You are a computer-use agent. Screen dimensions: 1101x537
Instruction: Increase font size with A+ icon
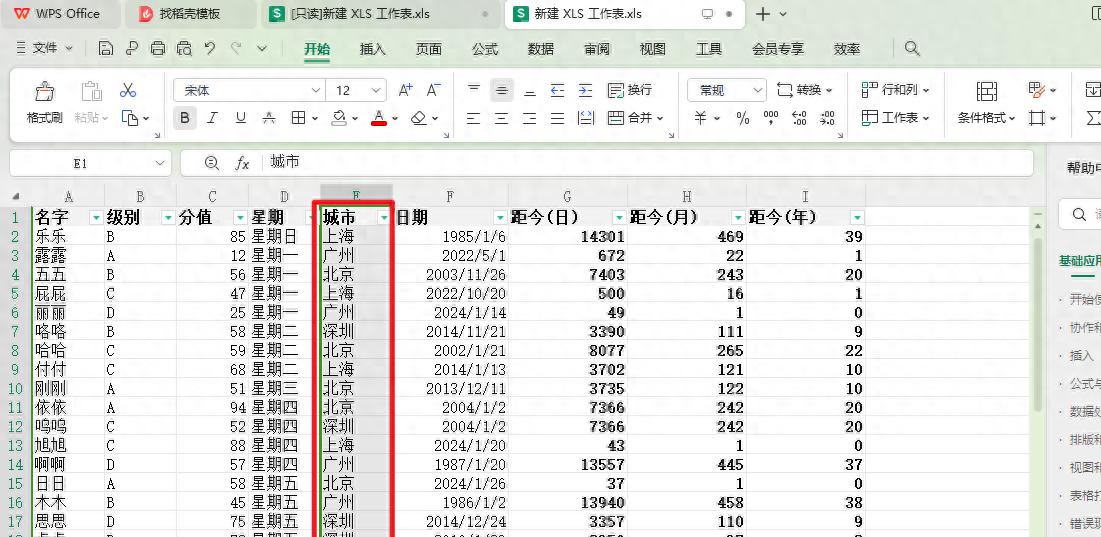pyautogui.click(x=406, y=90)
